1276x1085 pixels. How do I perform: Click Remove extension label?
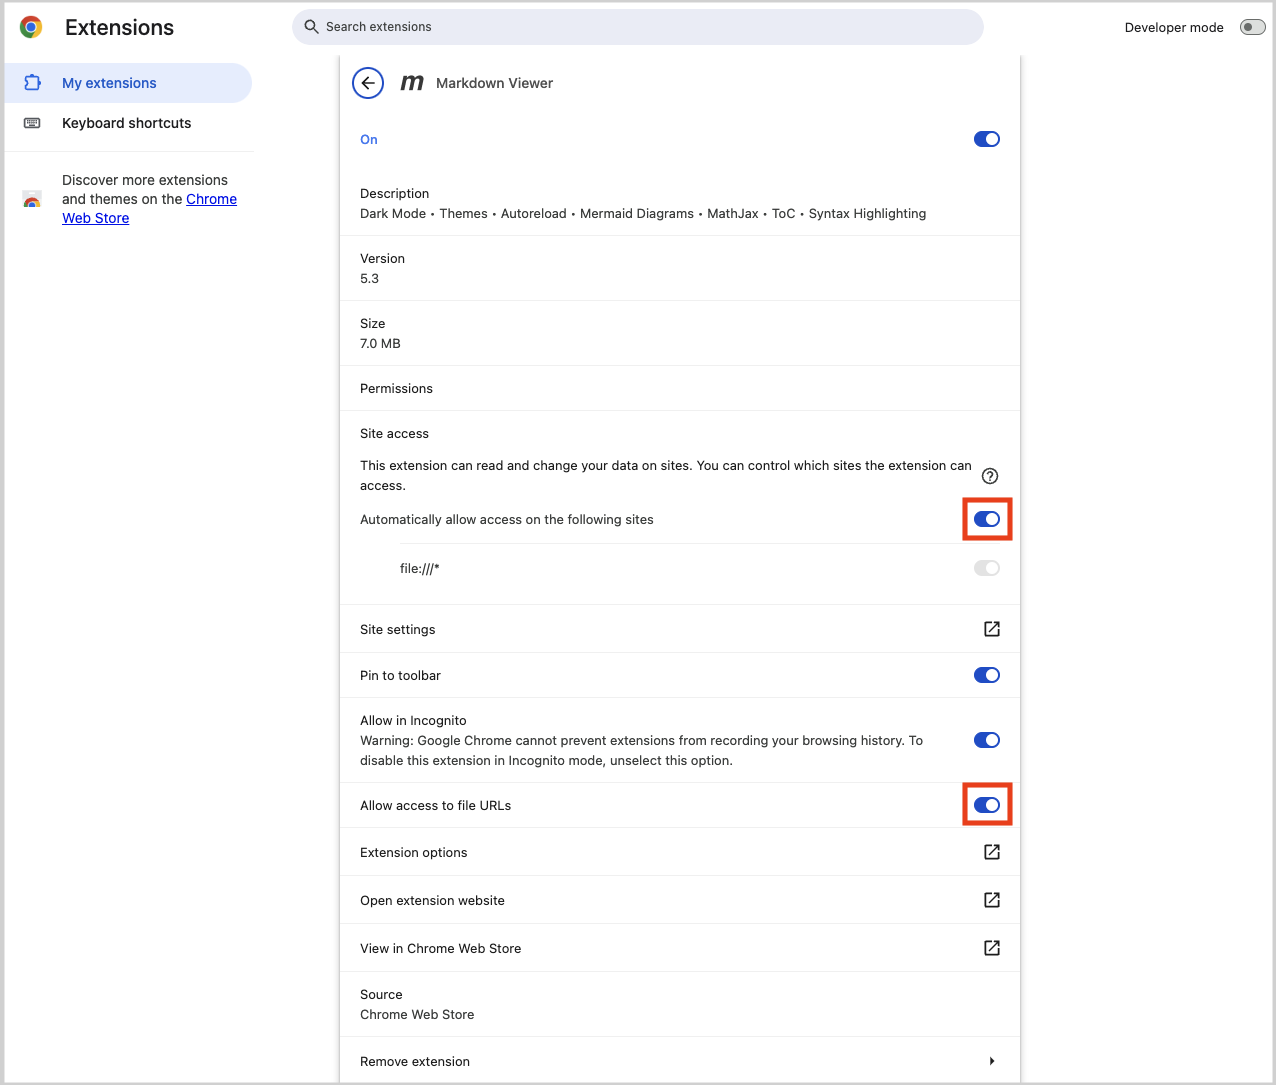pyautogui.click(x=415, y=1061)
